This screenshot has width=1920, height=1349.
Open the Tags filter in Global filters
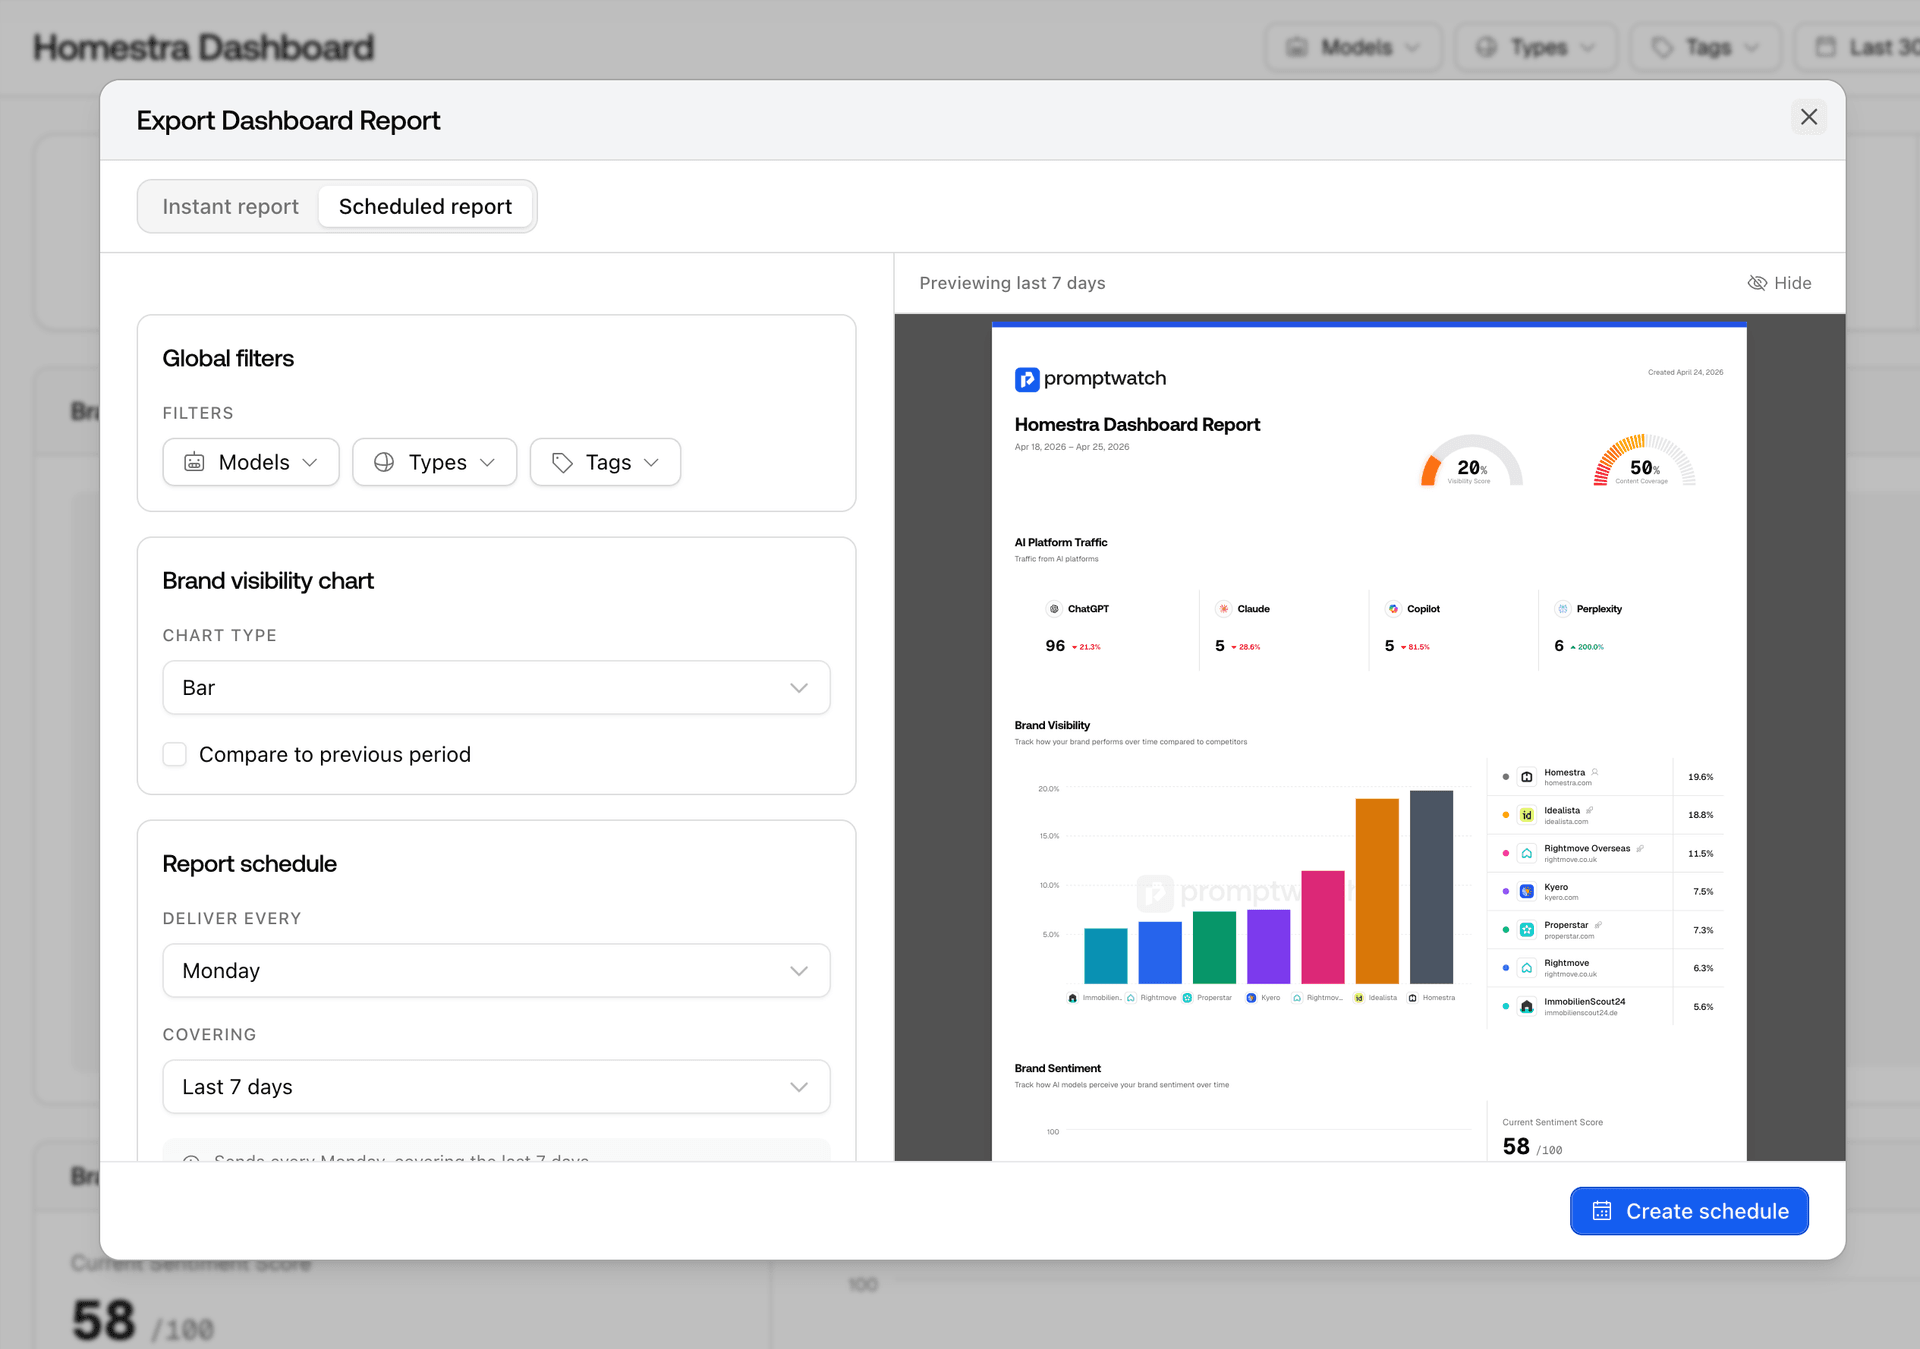coord(605,462)
